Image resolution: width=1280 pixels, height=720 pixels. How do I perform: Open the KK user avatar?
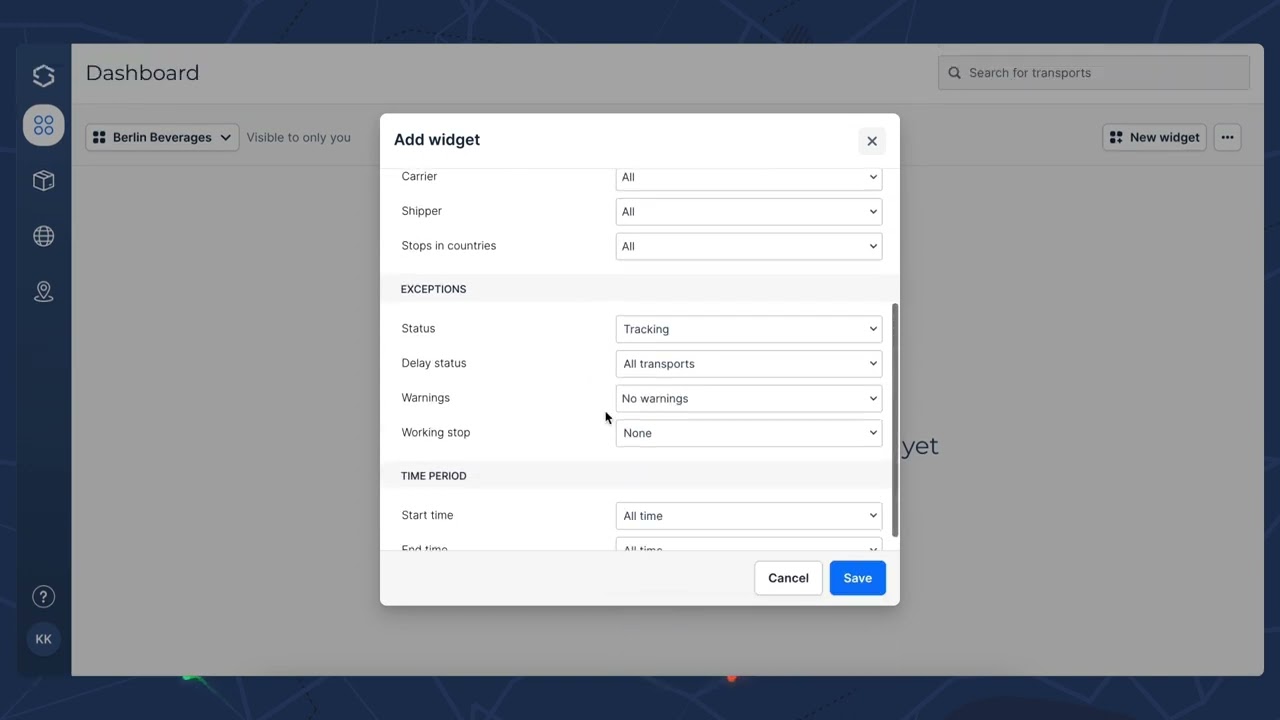[43, 639]
